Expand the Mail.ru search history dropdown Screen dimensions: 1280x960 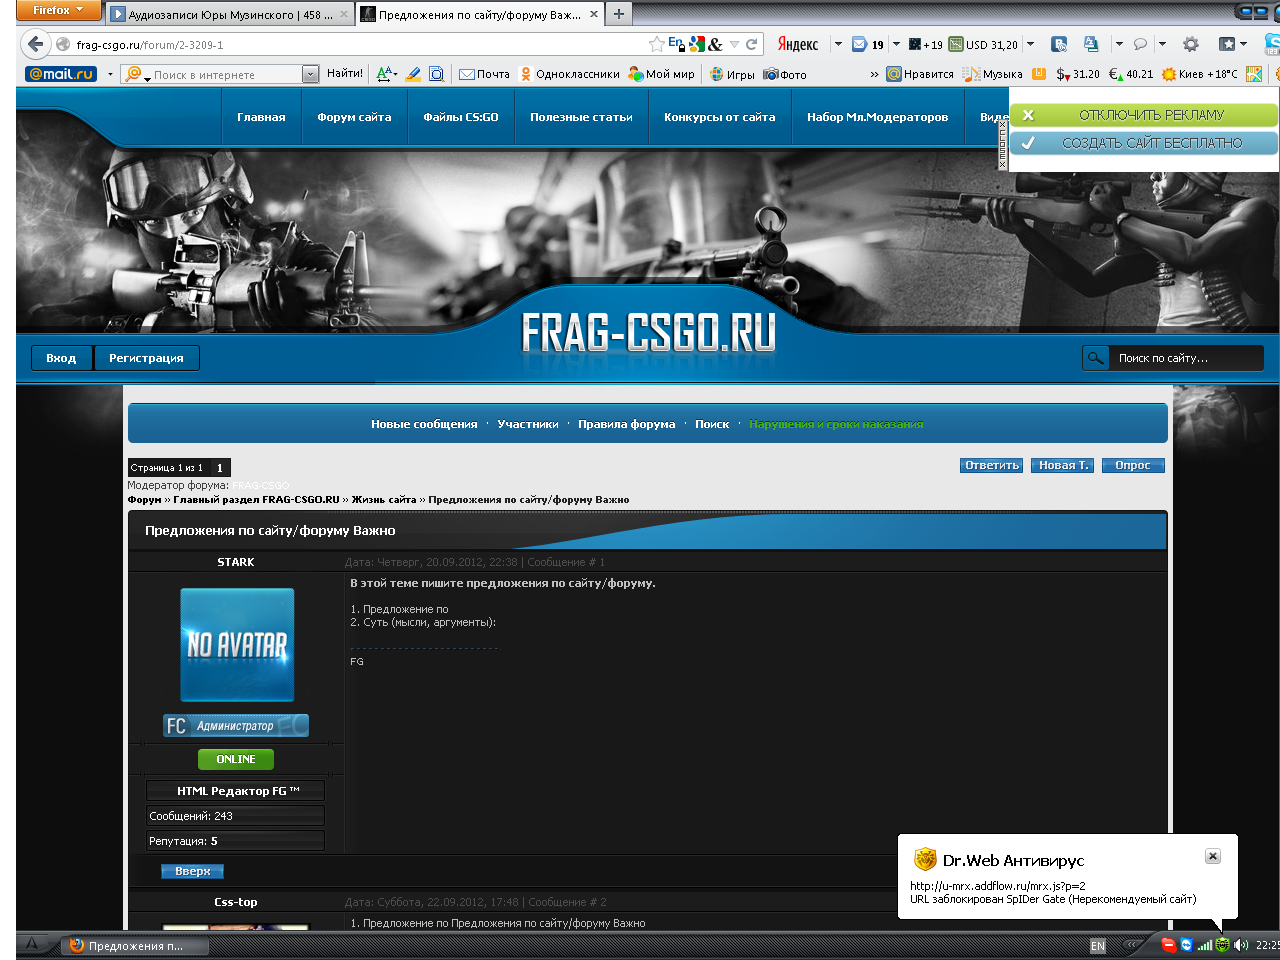(x=310, y=74)
